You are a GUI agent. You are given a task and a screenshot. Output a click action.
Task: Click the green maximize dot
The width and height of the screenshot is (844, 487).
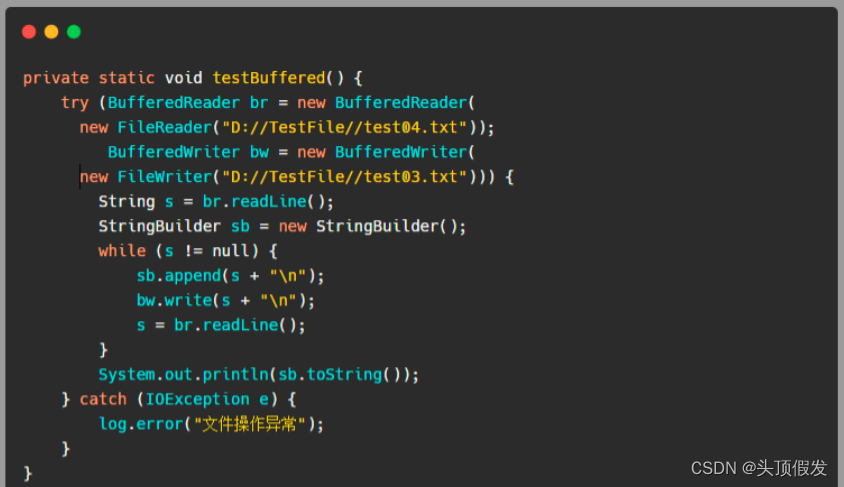(x=74, y=32)
